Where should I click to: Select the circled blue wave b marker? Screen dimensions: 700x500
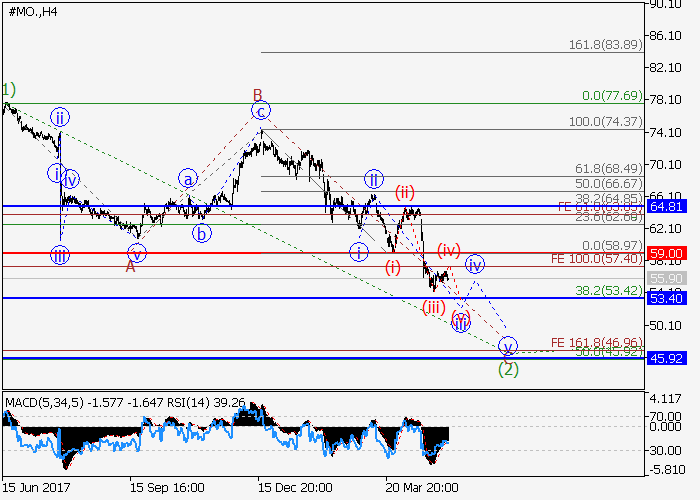pos(203,234)
